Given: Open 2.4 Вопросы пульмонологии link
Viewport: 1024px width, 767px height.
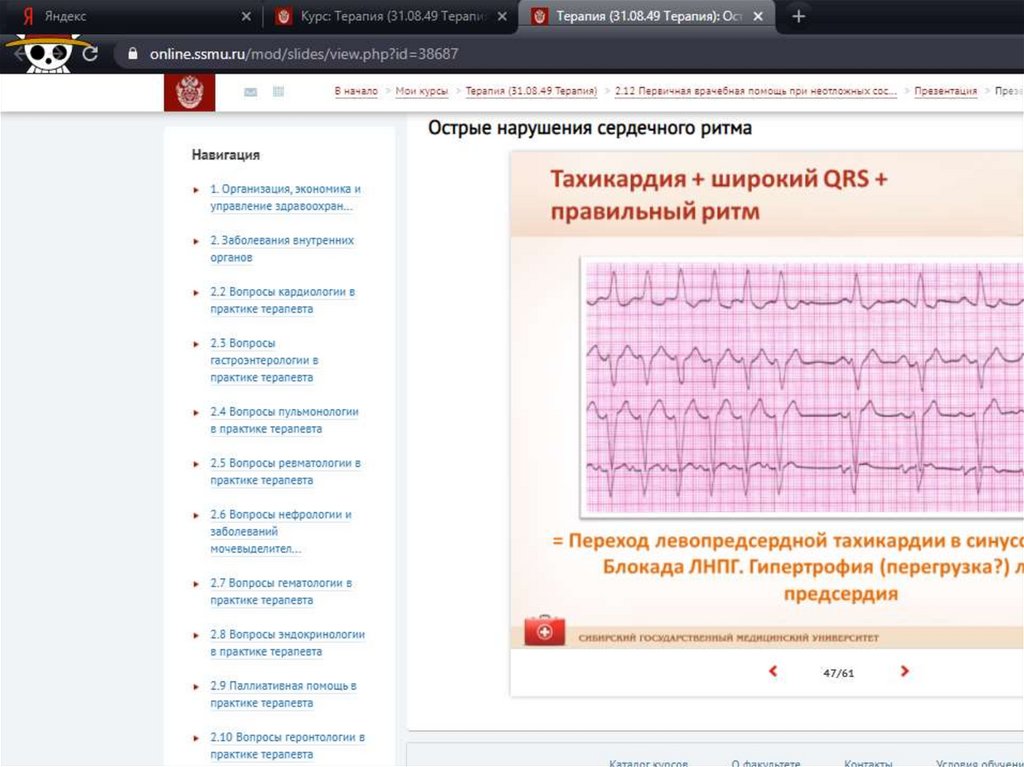Looking at the screenshot, I should click(x=285, y=420).
